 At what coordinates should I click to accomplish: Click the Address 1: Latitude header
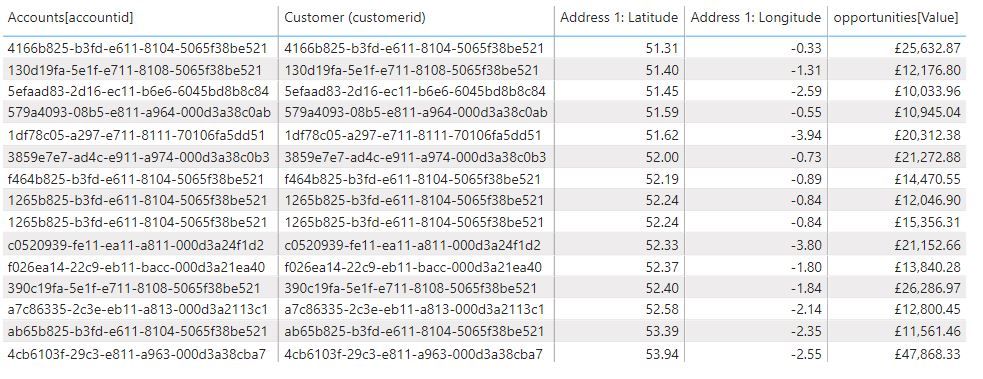click(619, 18)
